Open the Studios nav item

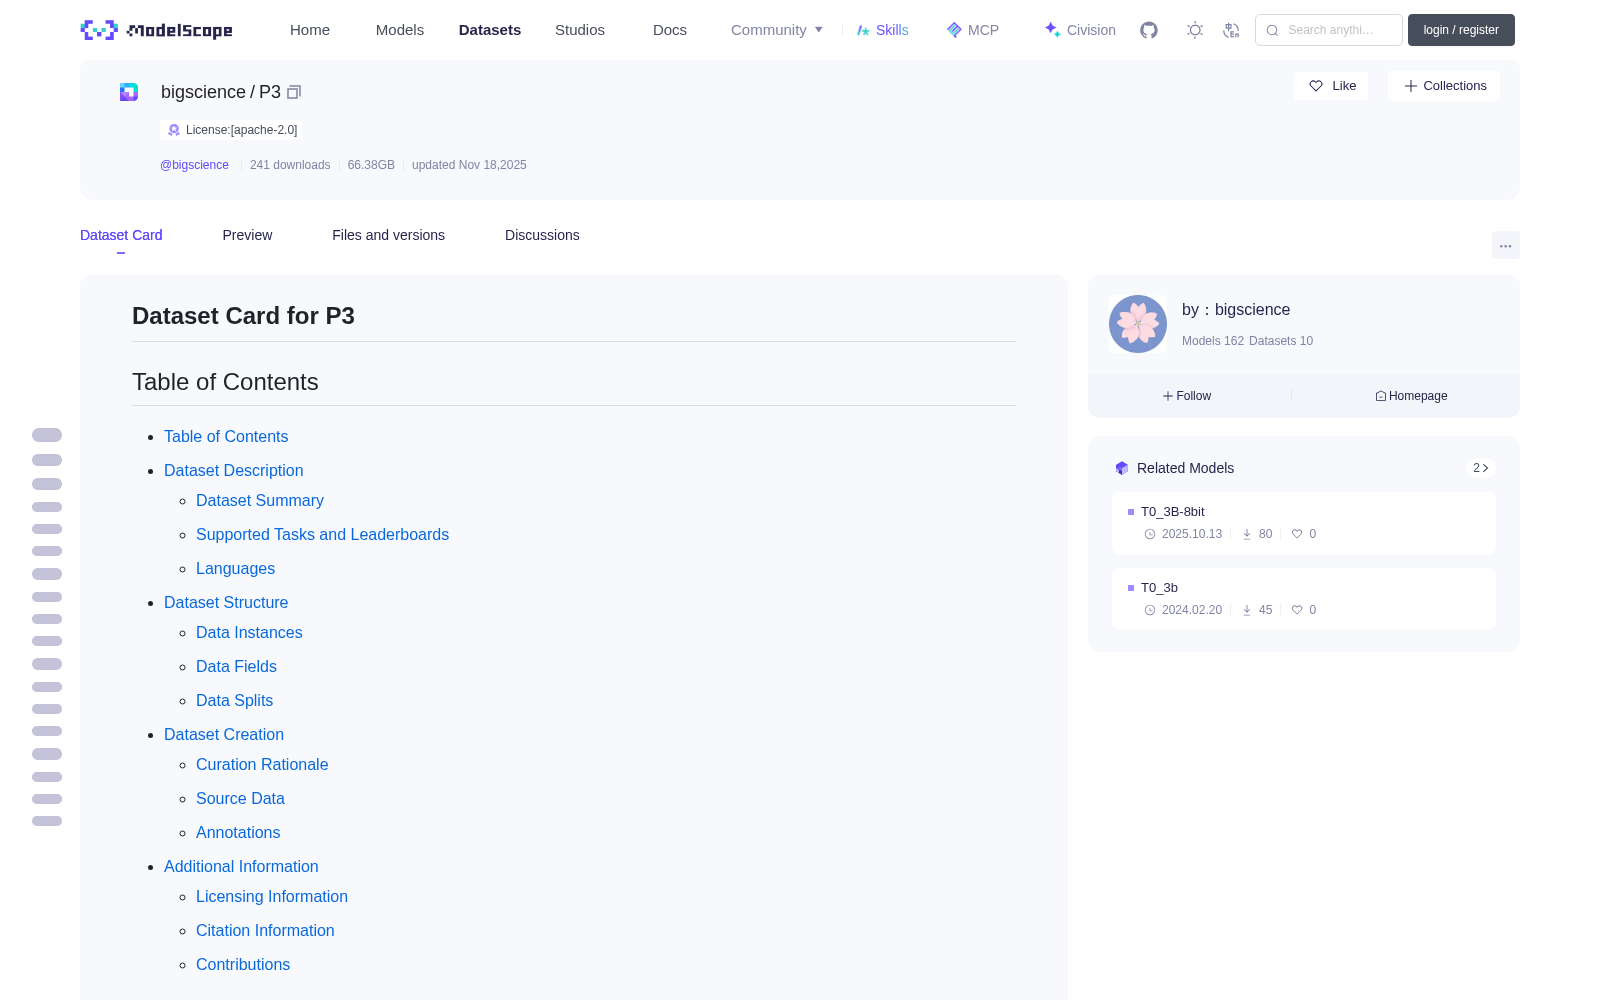(580, 30)
